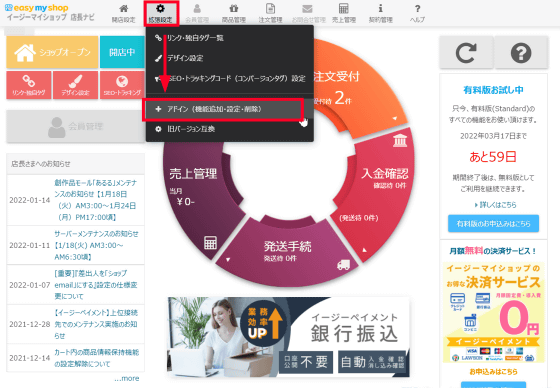Click the SEO・トラッキング globe tile
560x388 pixels.
click(122, 85)
